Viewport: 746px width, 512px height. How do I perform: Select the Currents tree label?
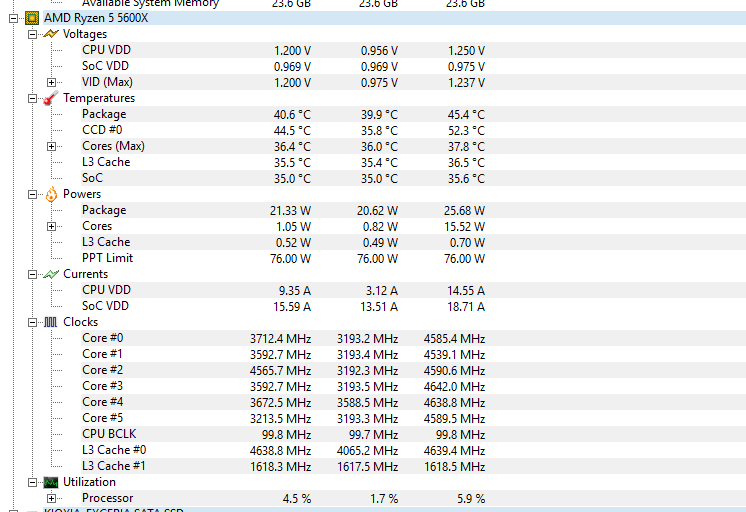pos(86,274)
